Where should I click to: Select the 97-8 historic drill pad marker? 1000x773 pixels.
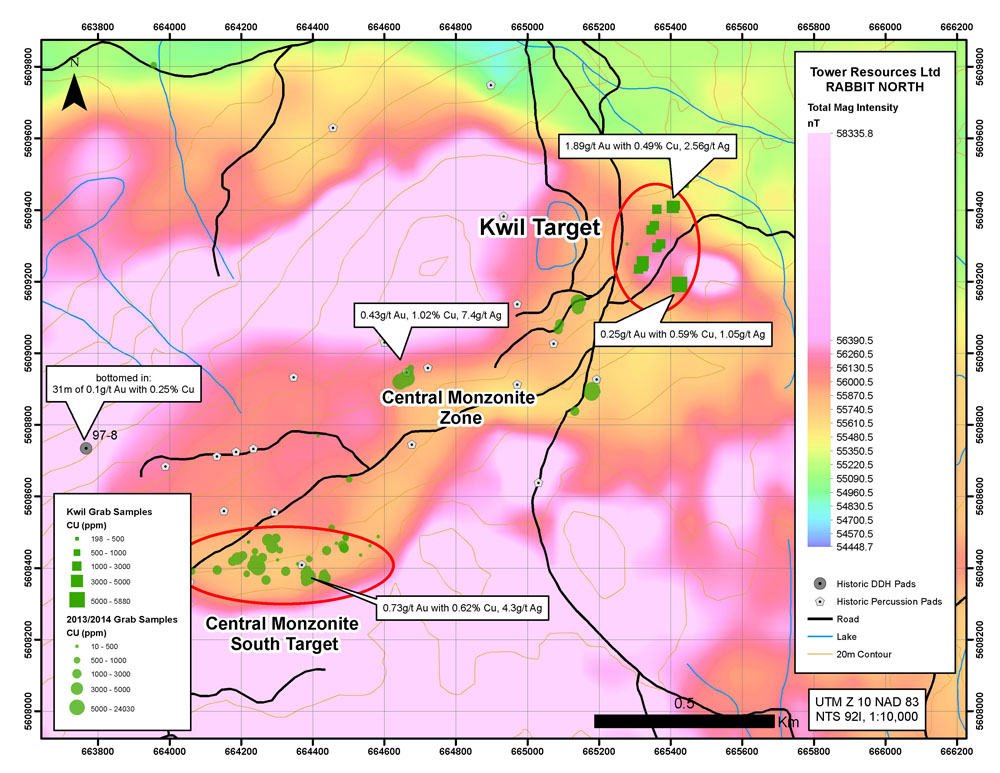(86, 448)
